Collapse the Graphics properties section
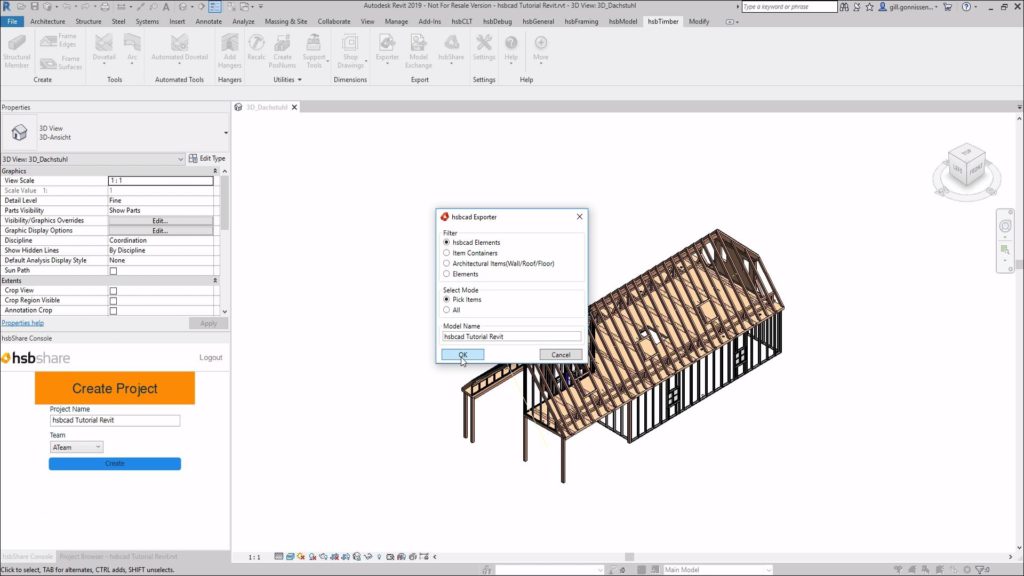Viewport: 1024px width, 576px height. (215, 171)
